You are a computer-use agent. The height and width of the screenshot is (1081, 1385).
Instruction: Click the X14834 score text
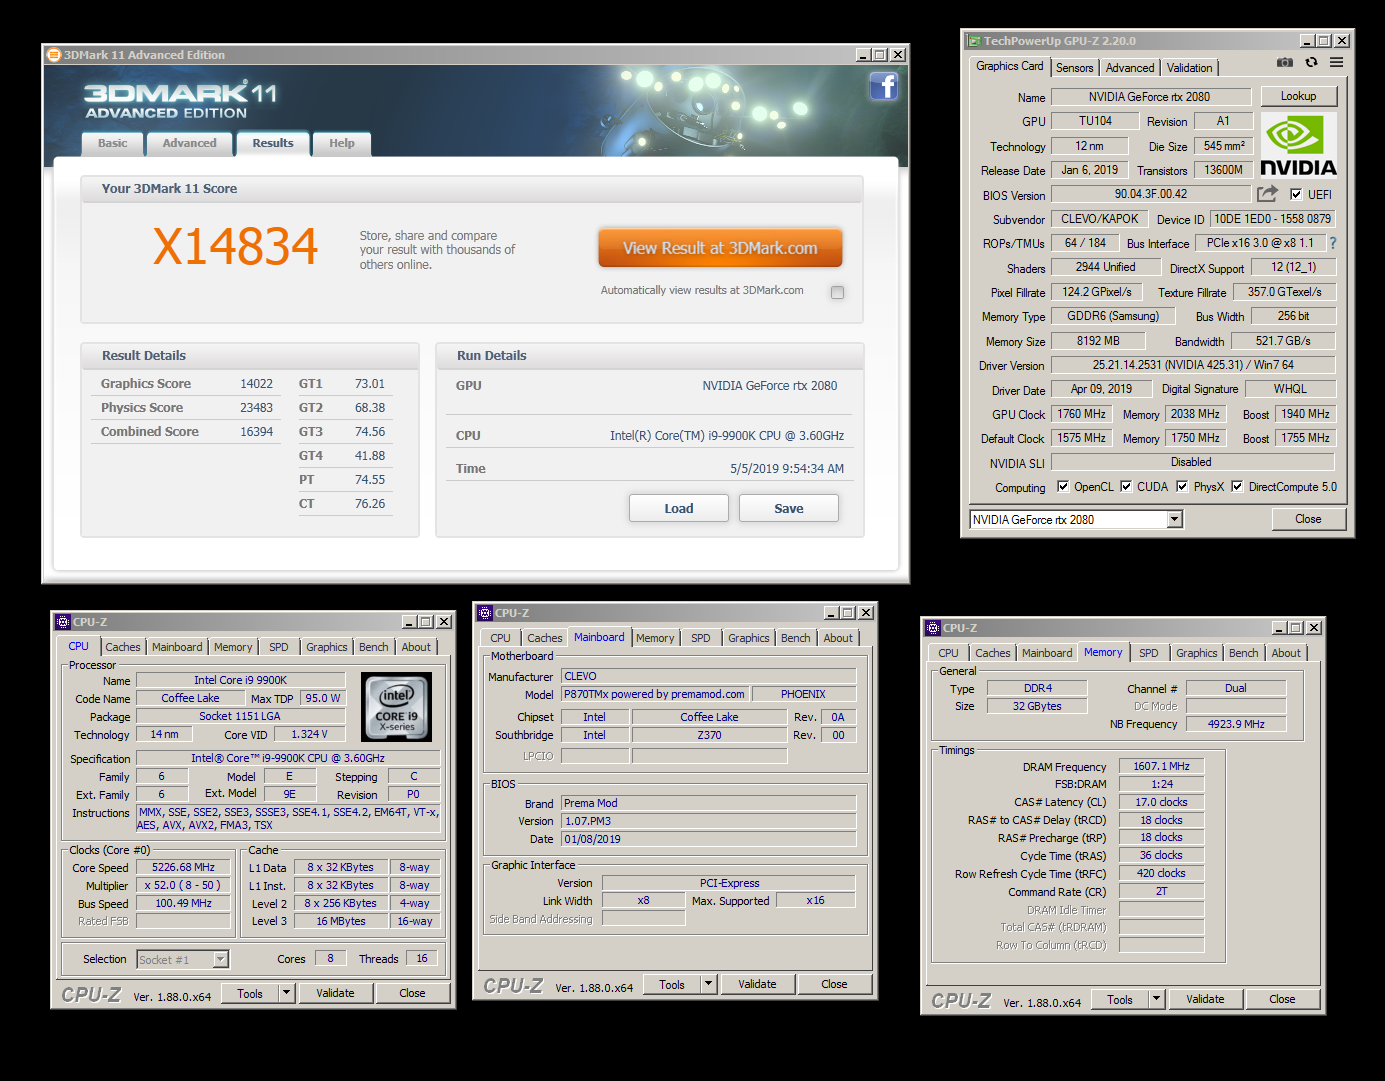point(235,246)
